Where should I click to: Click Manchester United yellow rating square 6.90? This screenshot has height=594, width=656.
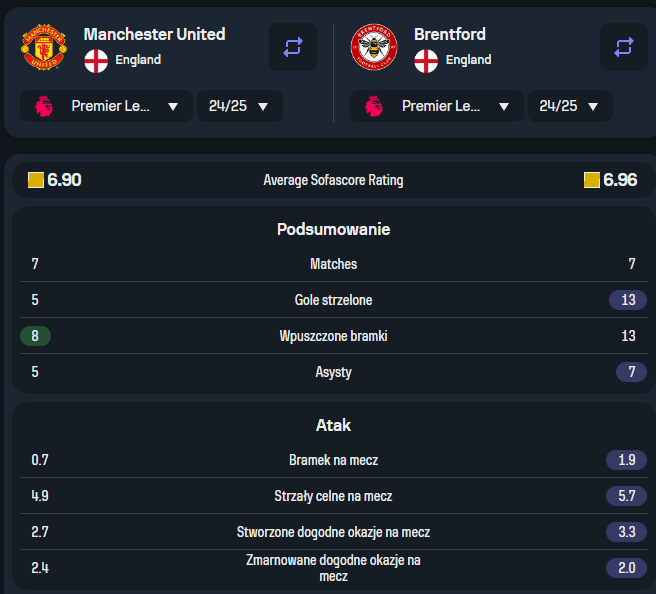click(36, 180)
